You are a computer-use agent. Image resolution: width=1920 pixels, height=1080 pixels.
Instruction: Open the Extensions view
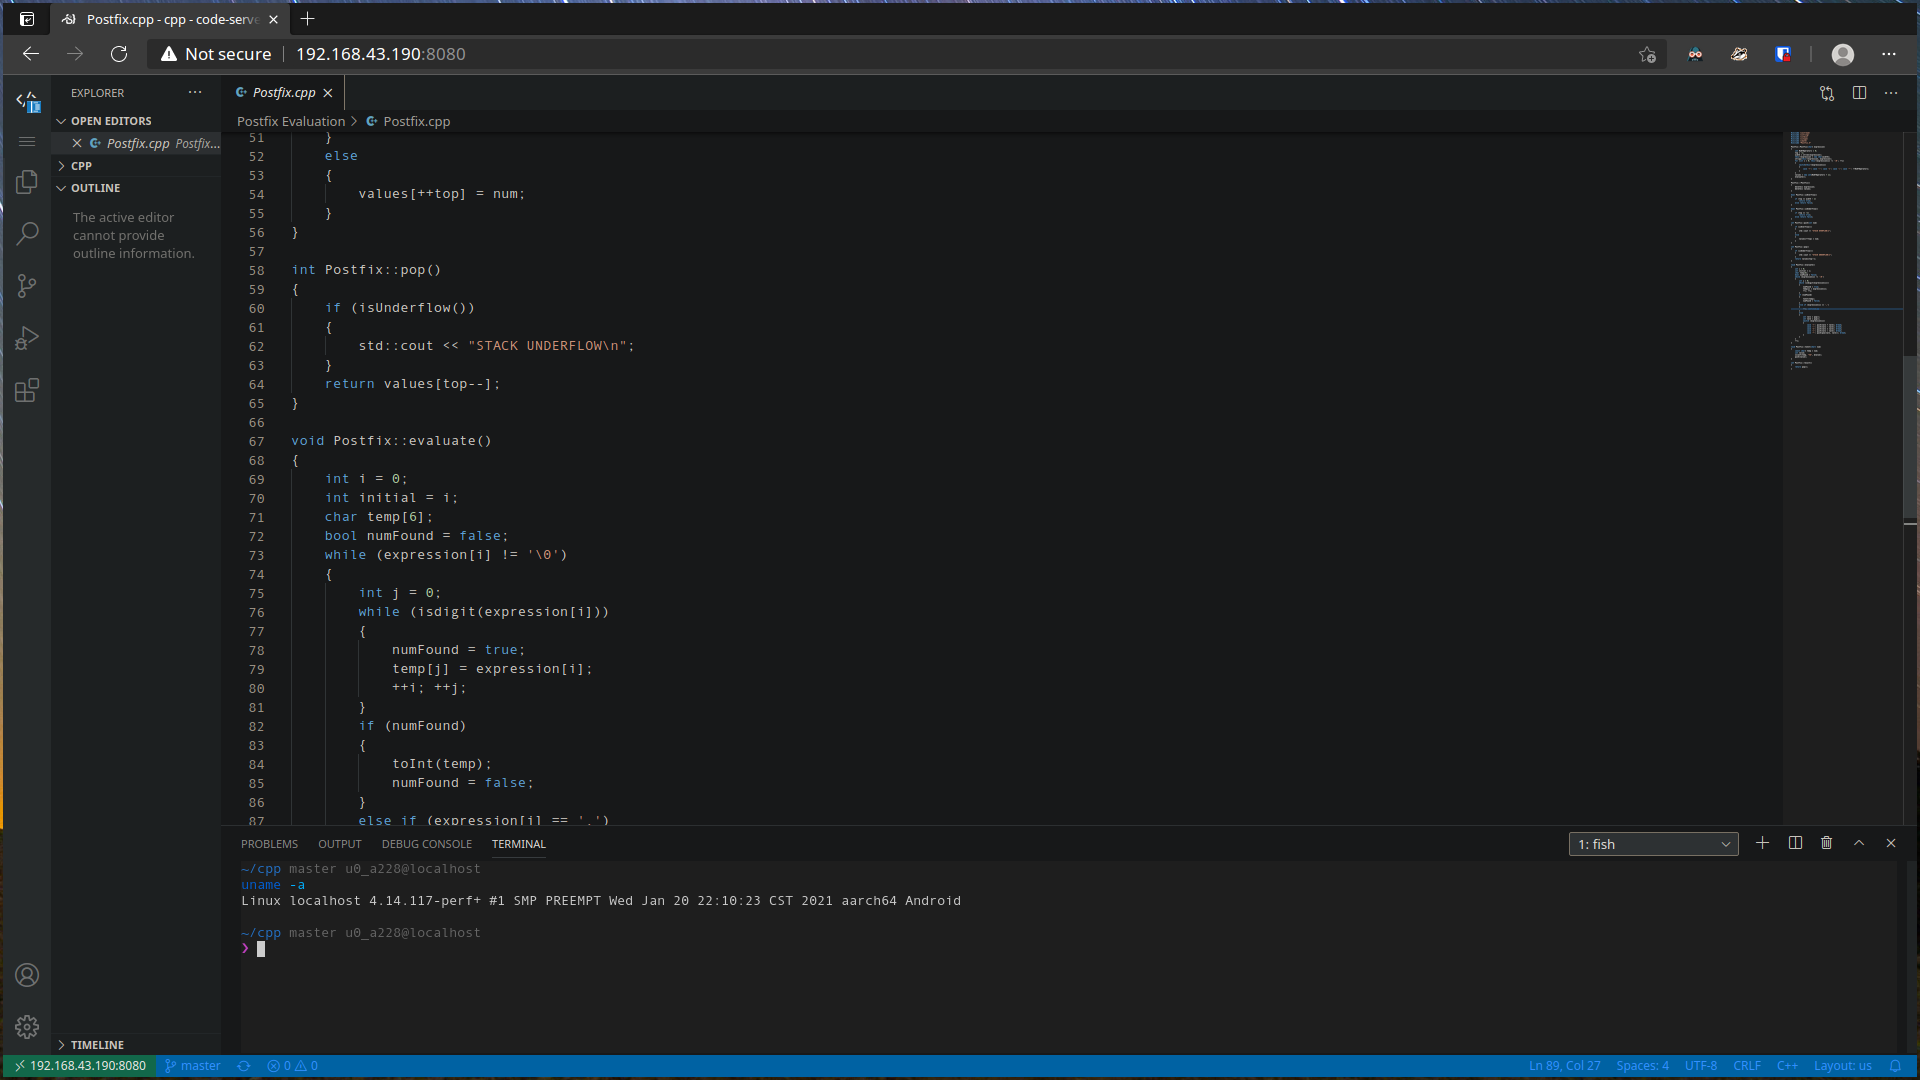coord(27,390)
